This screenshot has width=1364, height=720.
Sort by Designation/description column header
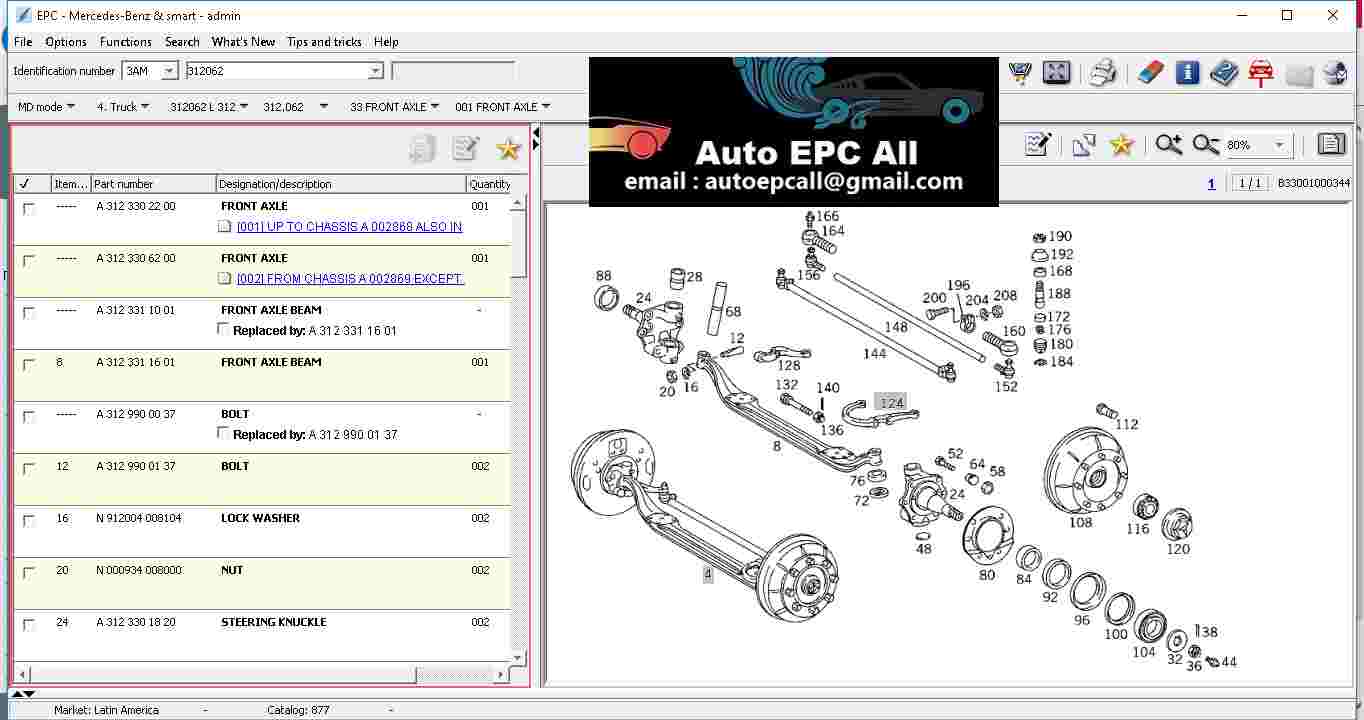[341, 184]
